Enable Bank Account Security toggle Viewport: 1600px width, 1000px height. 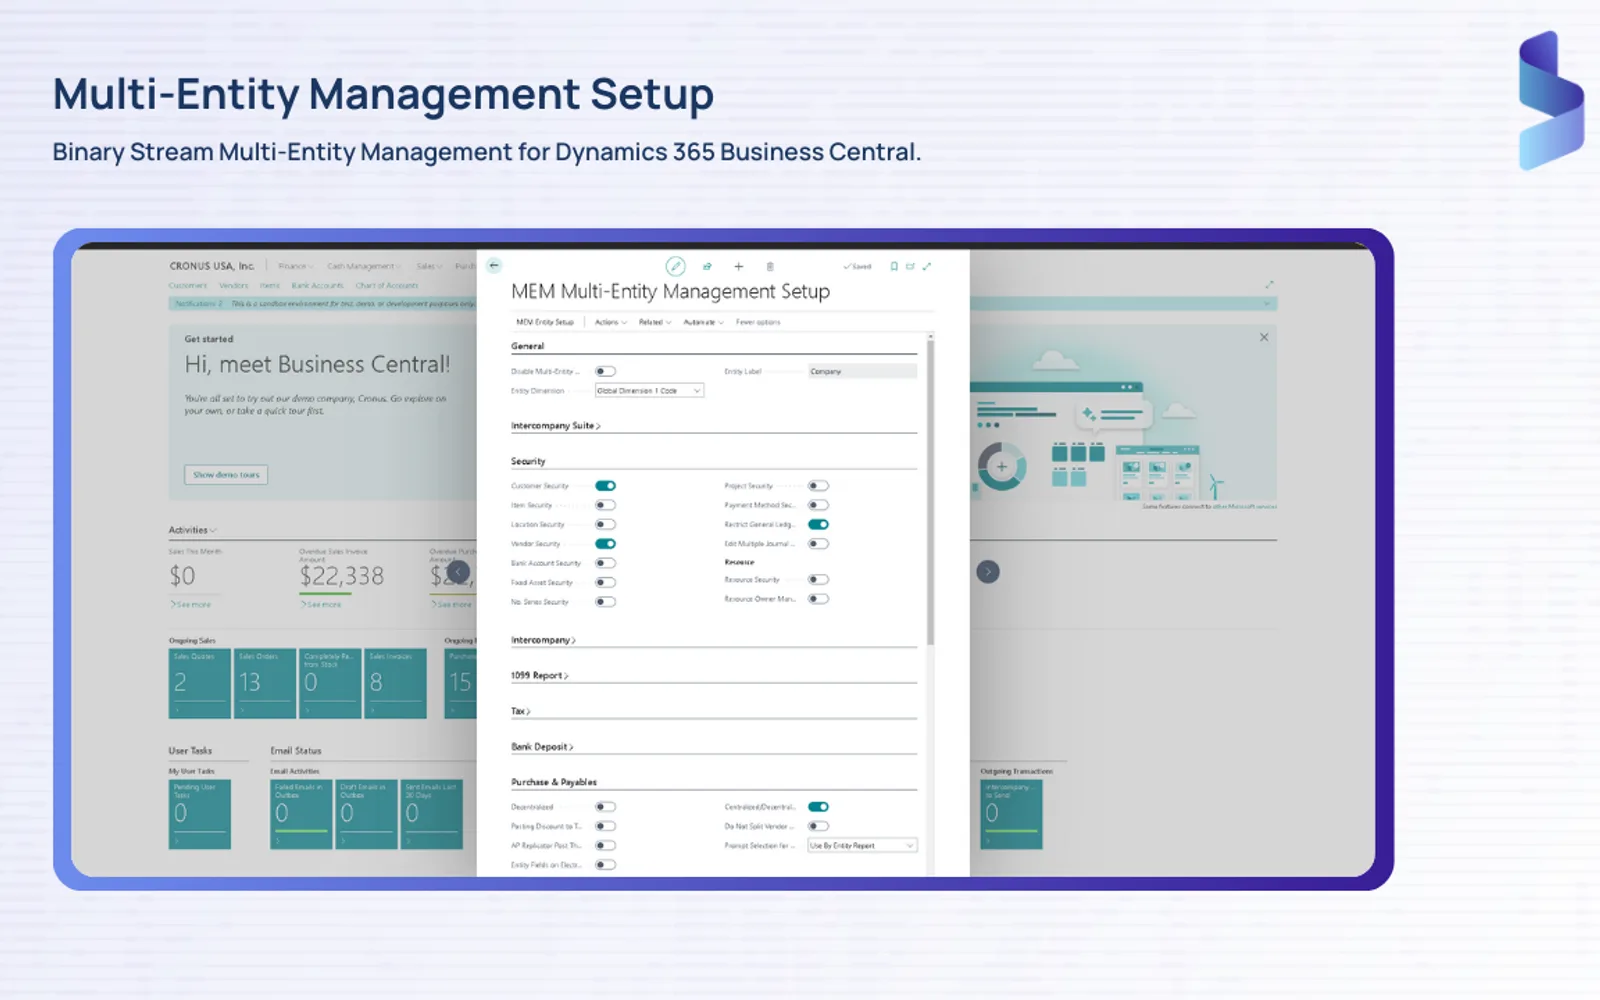pyautogui.click(x=605, y=563)
